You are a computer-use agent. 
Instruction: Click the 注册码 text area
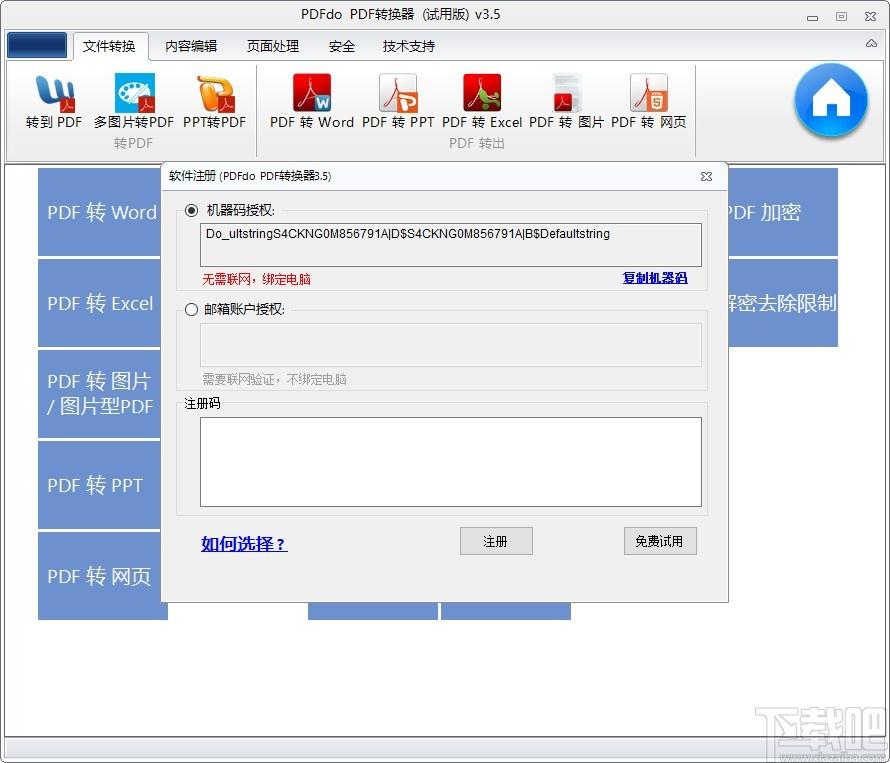click(x=451, y=462)
